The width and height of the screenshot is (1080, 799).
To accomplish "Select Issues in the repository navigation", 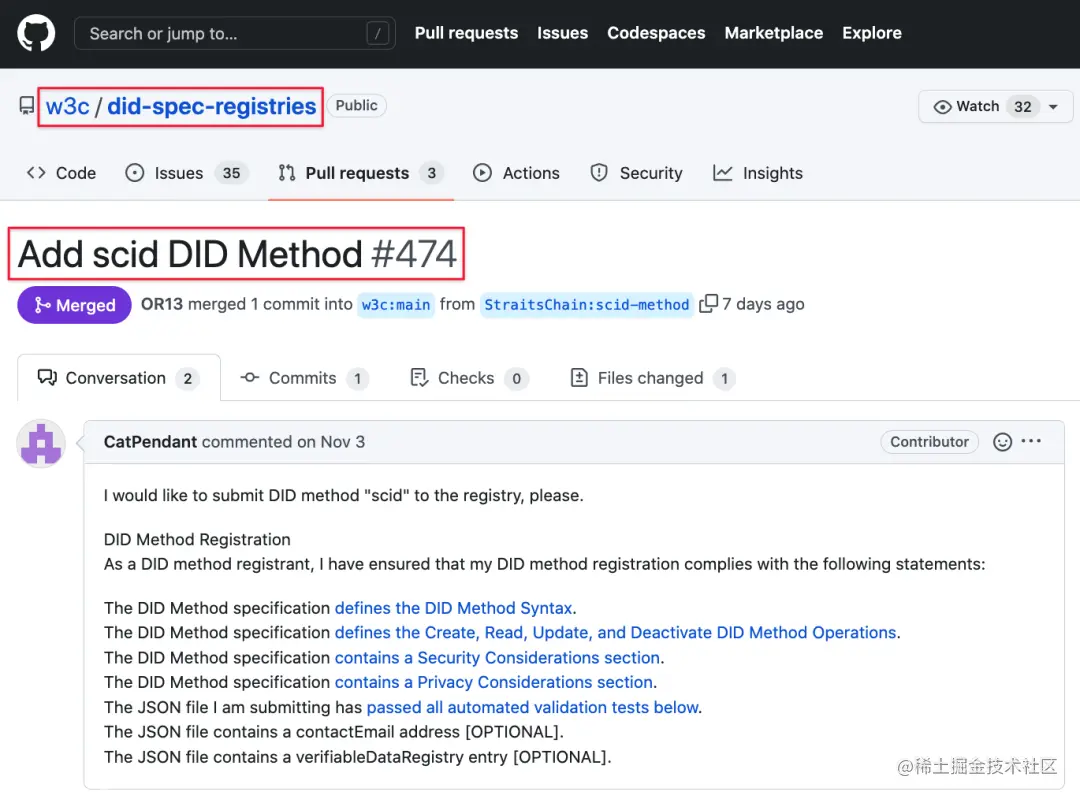I will point(179,173).
